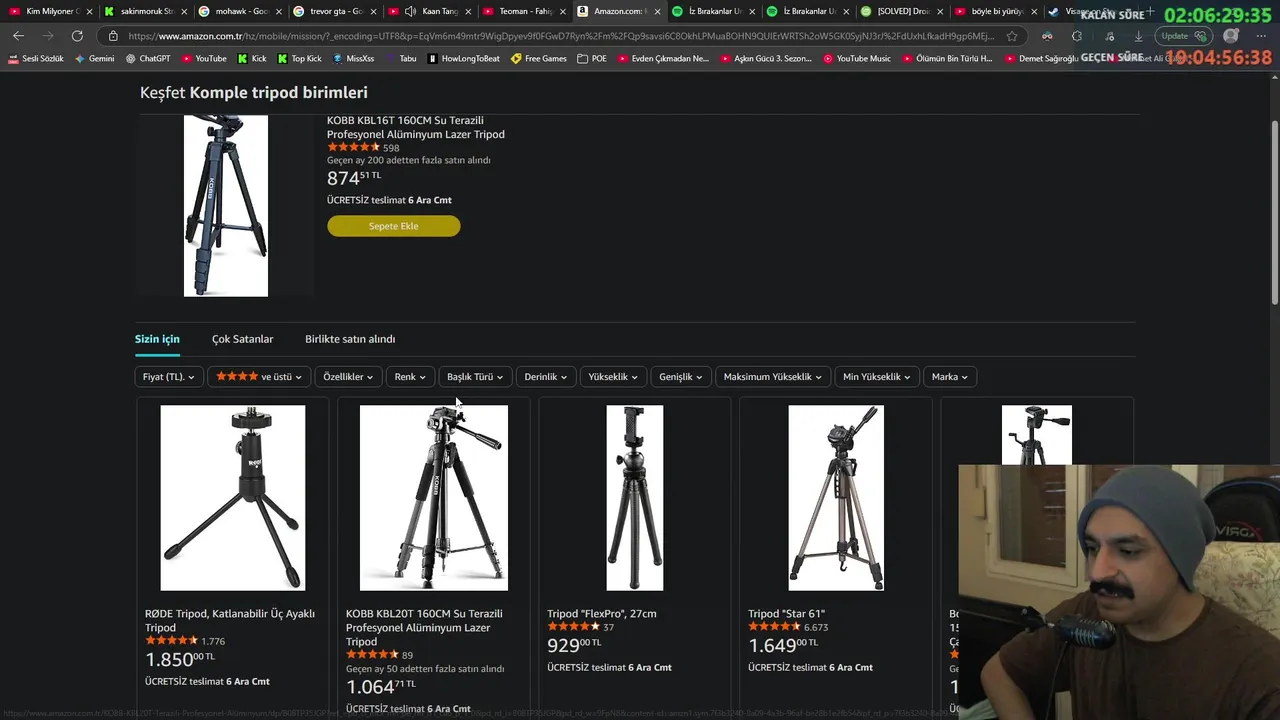Open MissXss bookmark
The height and width of the screenshot is (720, 1280).
tap(353, 59)
